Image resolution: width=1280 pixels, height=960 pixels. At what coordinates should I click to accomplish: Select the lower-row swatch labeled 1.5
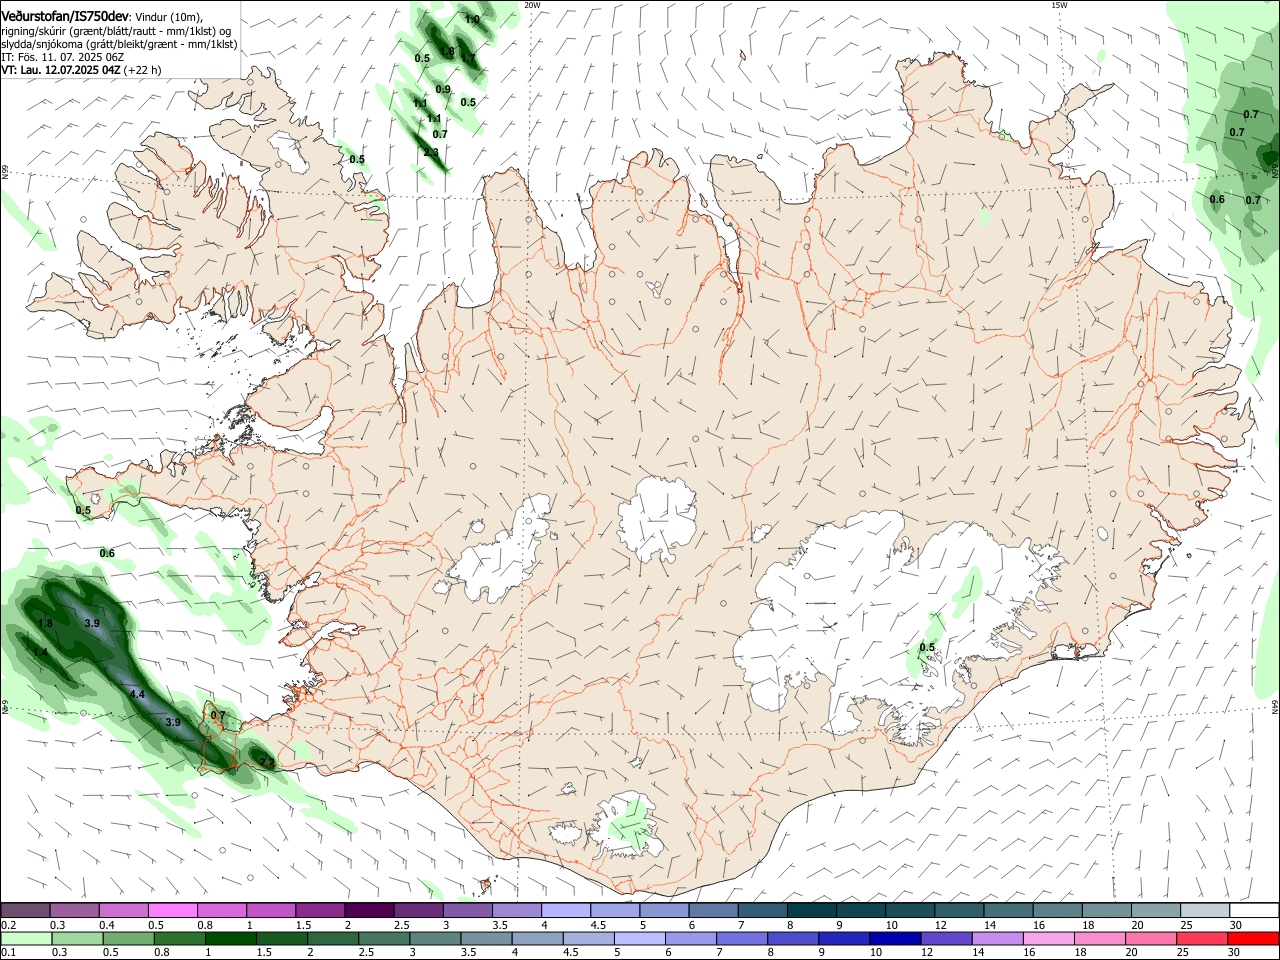pyautogui.click(x=281, y=938)
